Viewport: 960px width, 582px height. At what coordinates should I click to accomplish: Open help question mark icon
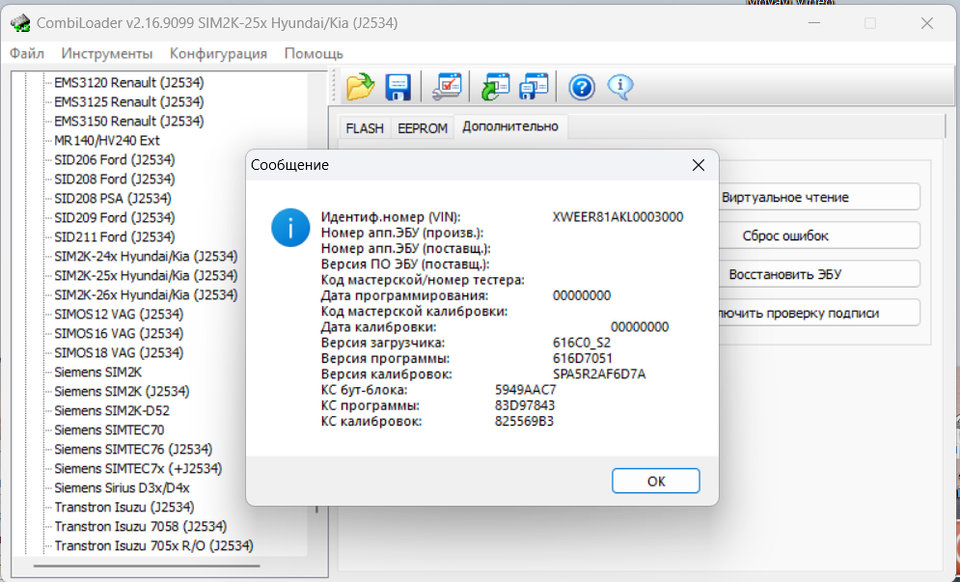pyautogui.click(x=582, y=87)
